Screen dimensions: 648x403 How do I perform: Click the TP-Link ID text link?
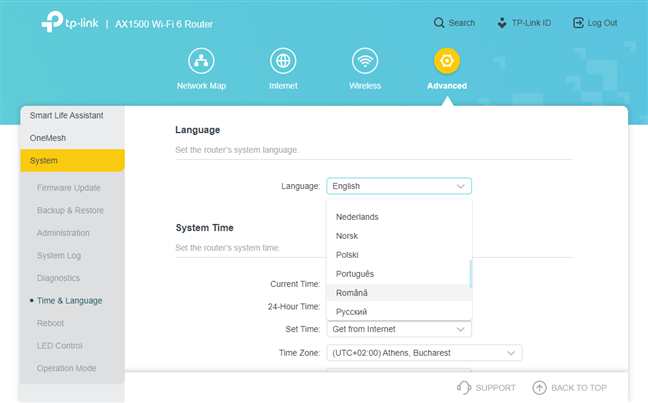coord(531,23)
